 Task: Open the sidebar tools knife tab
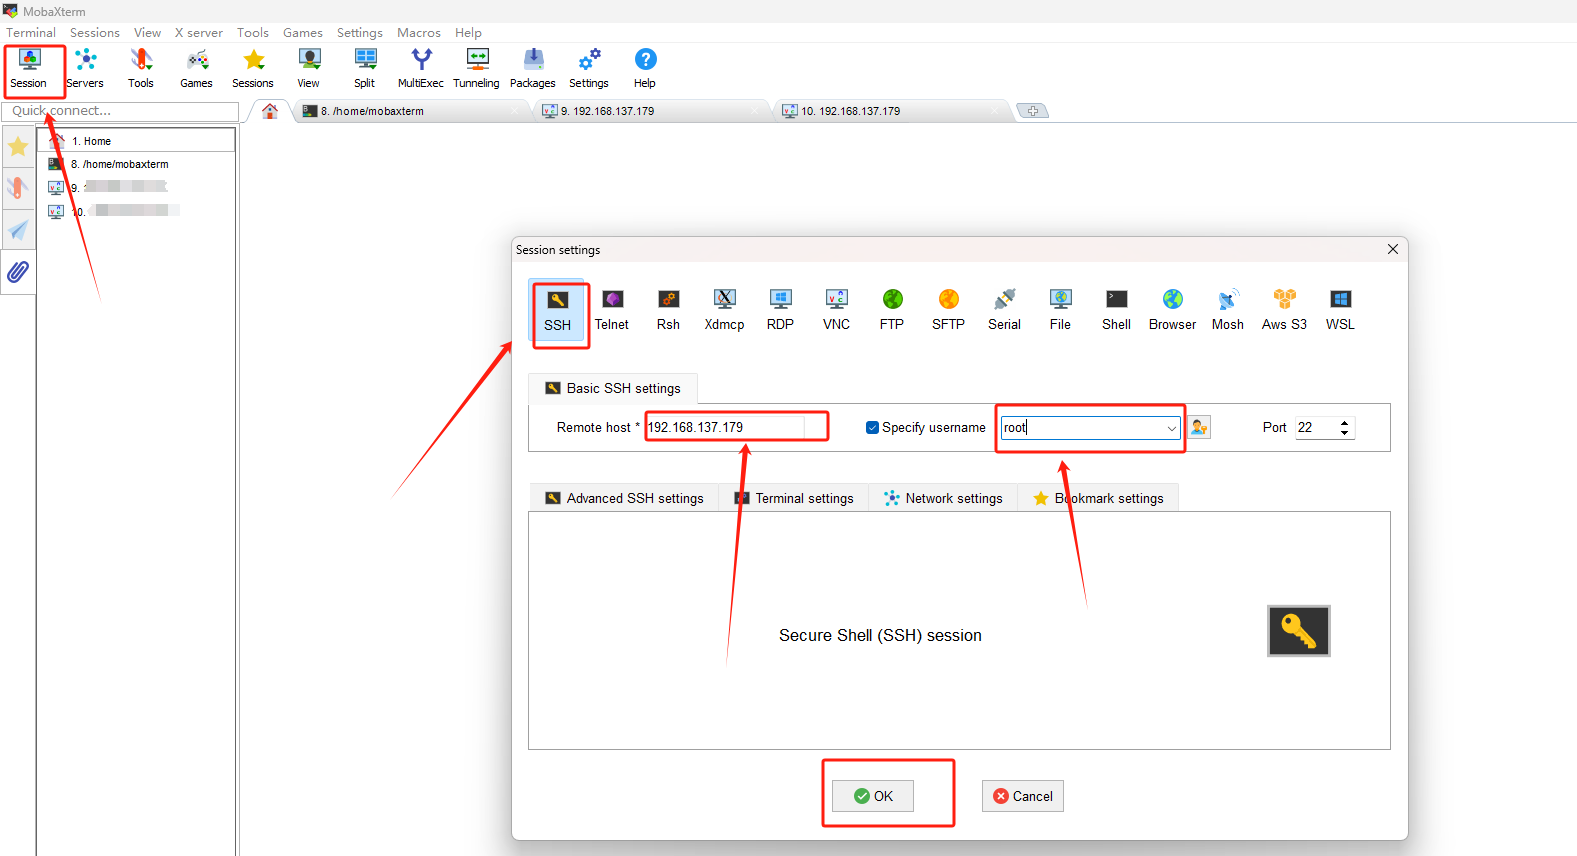(x=18, y=188)
